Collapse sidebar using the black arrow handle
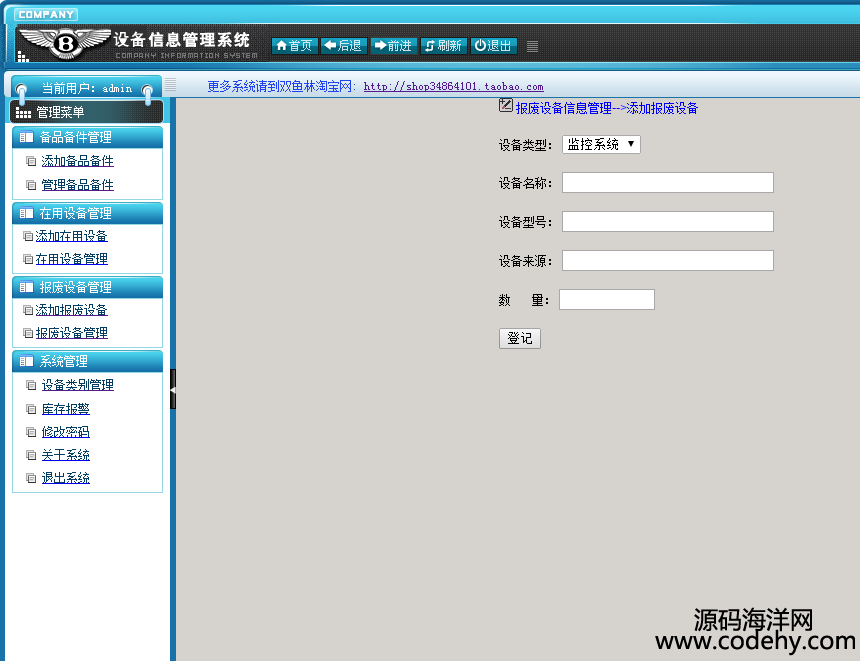Image resolution: width=860 pixels, height=661 pixels. click(173, 389)
